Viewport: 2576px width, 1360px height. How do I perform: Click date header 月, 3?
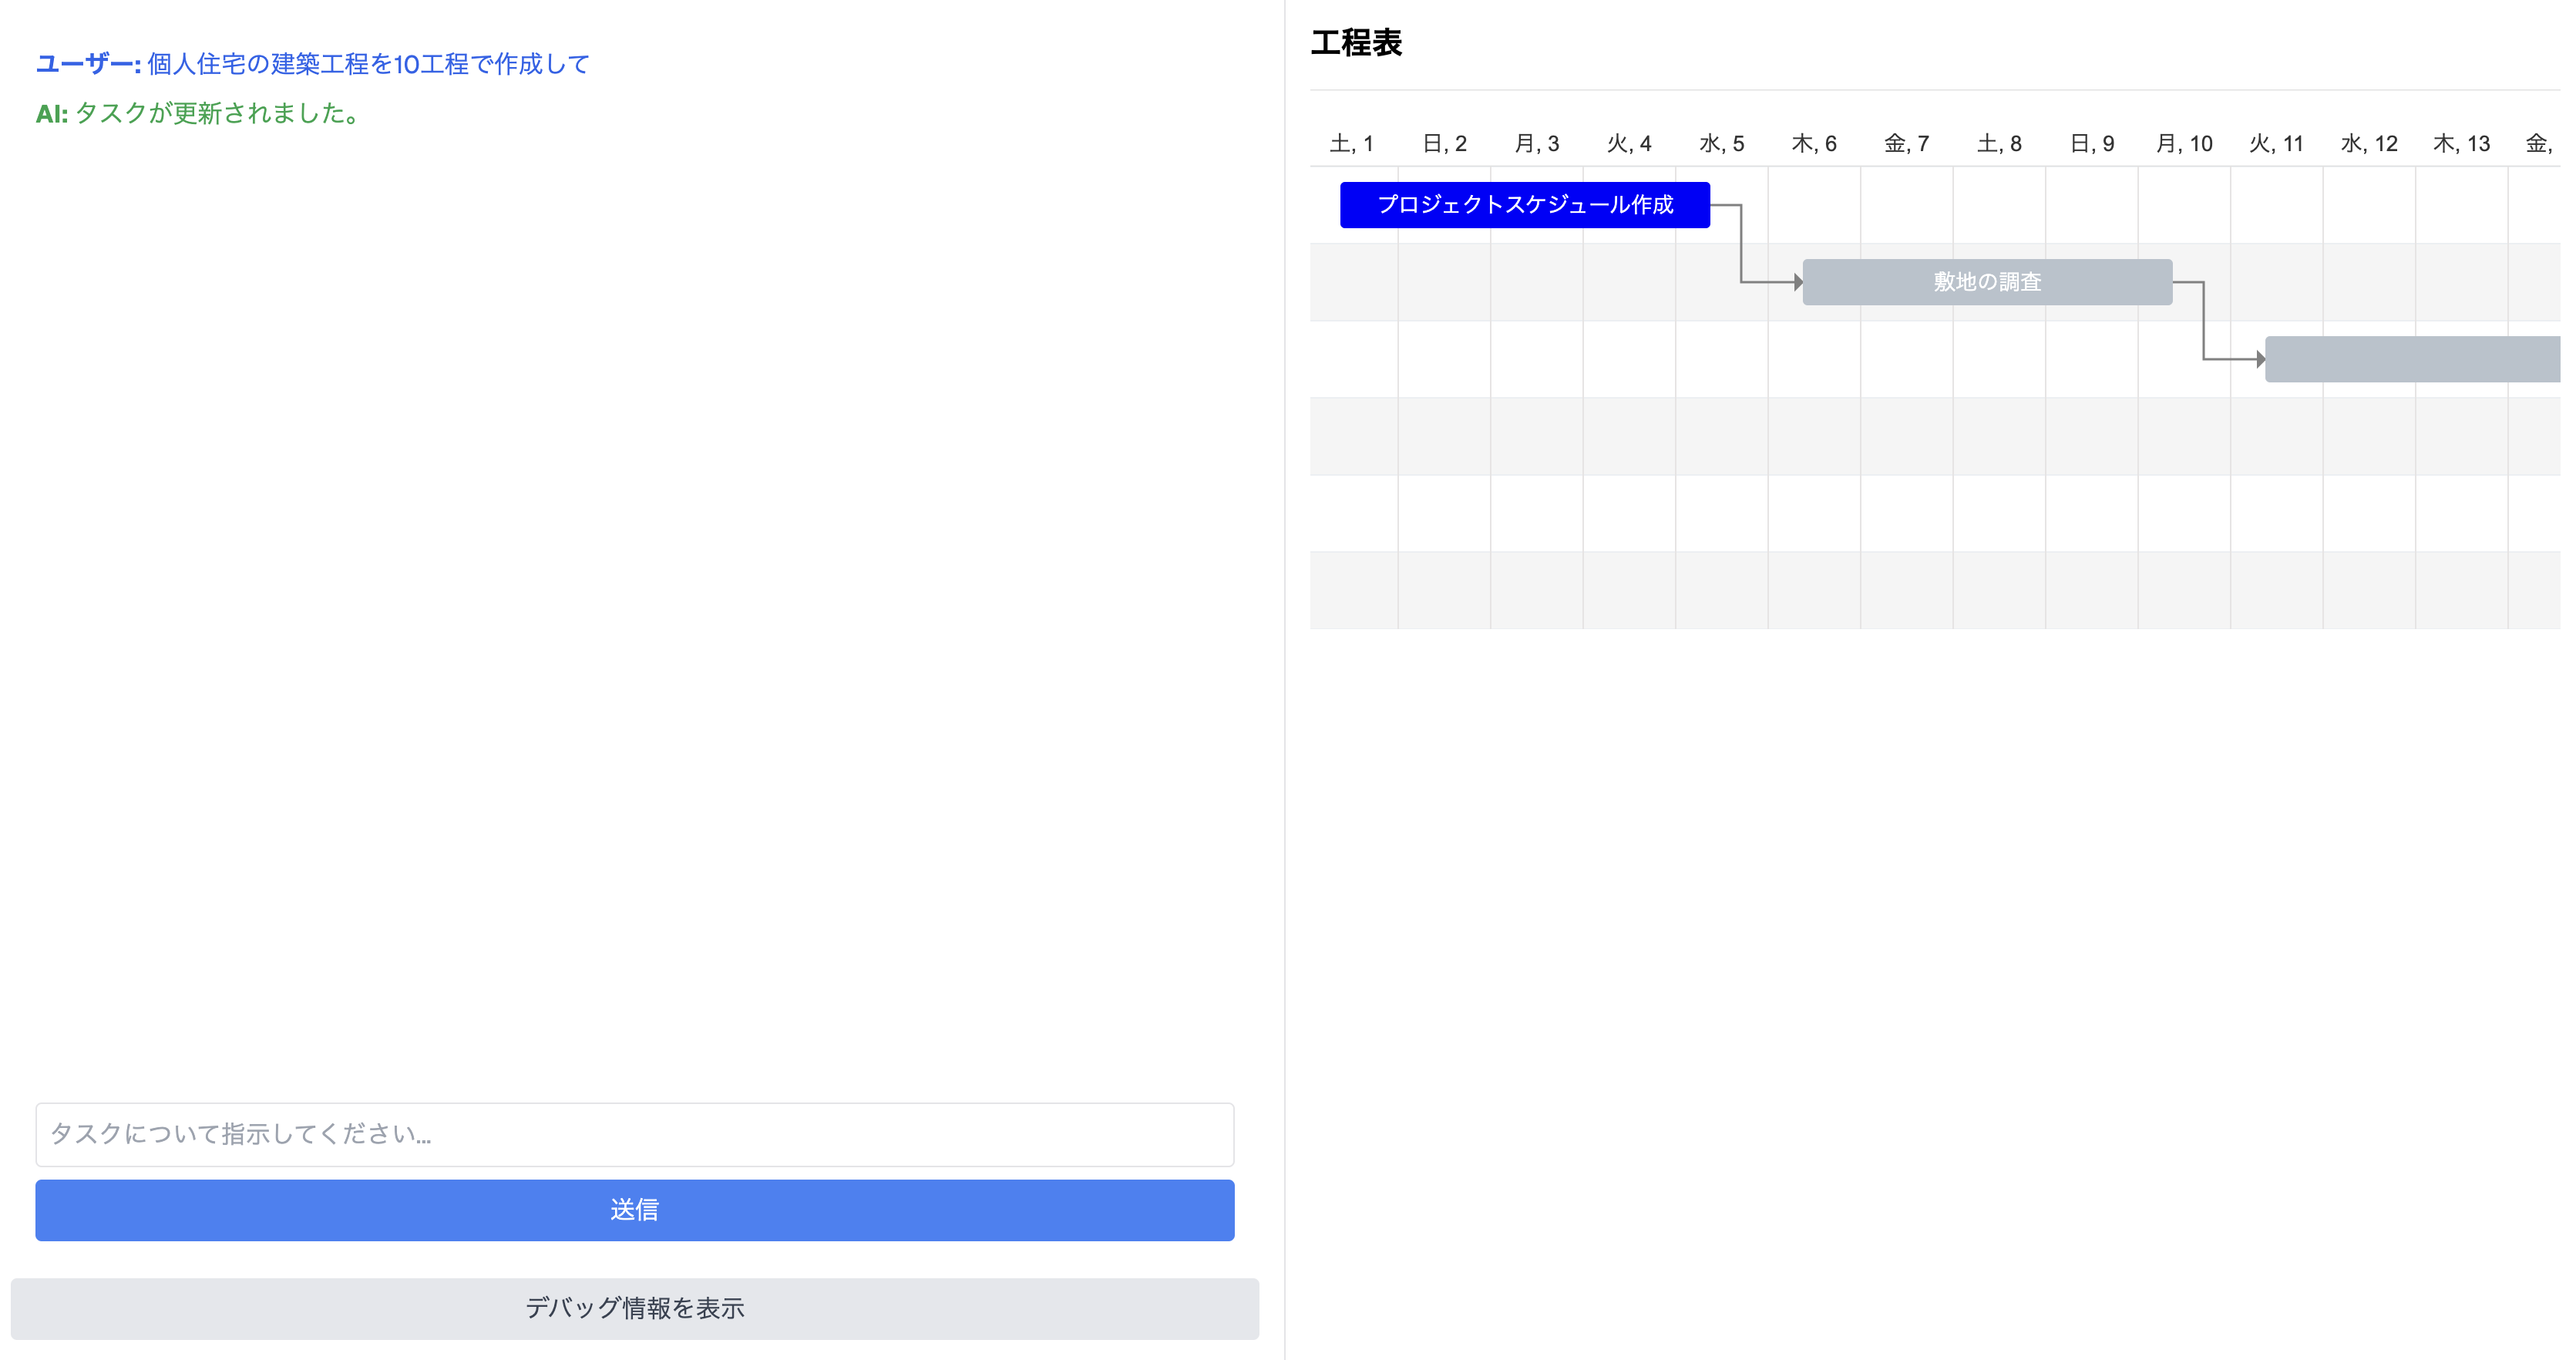1536,144
